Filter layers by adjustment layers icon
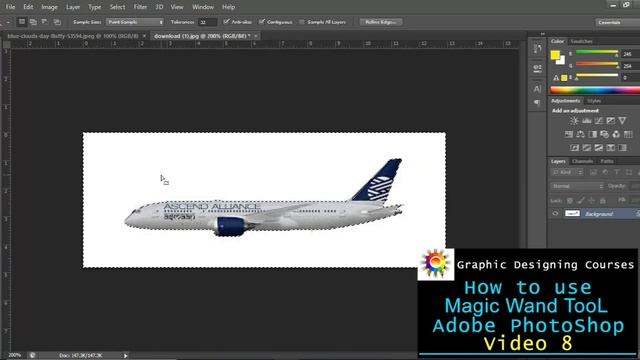640x360 pixels. [x=605, y=173]
